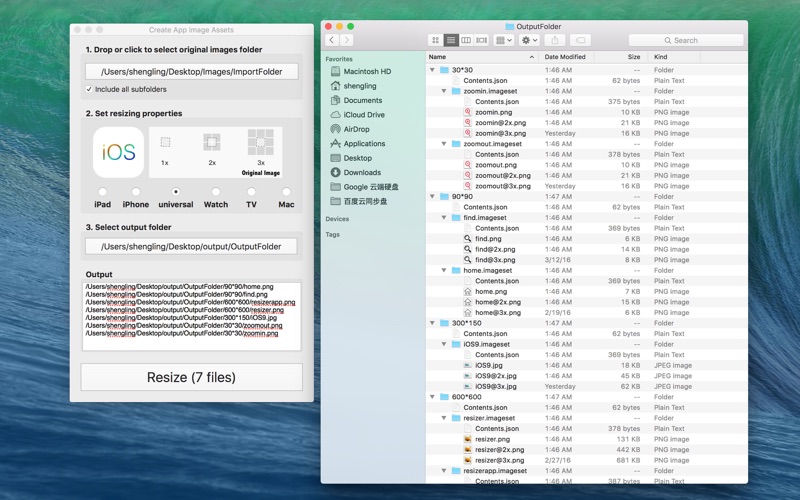Click the Finder back arrow button
The width and height of the screenshot is (800, 500).
pos(332,40)
